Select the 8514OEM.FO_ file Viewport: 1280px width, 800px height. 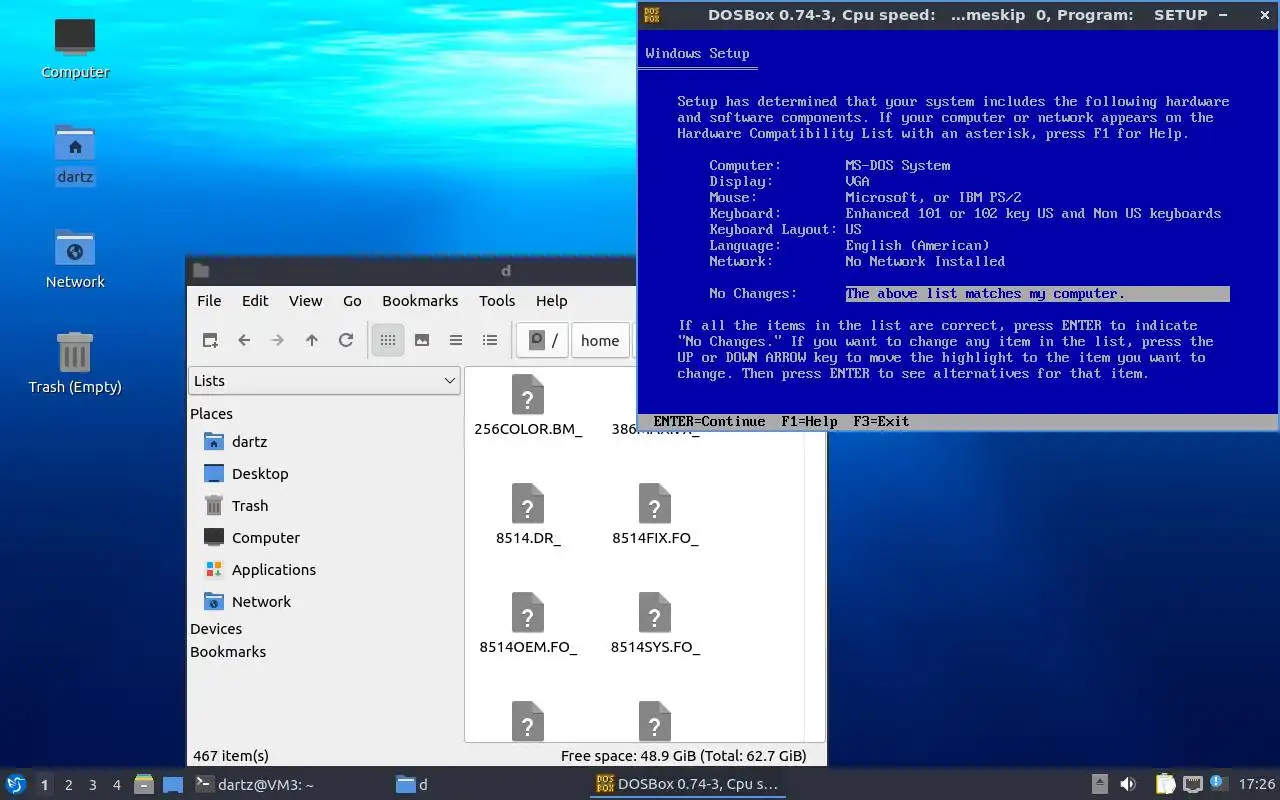click(528, 624)
